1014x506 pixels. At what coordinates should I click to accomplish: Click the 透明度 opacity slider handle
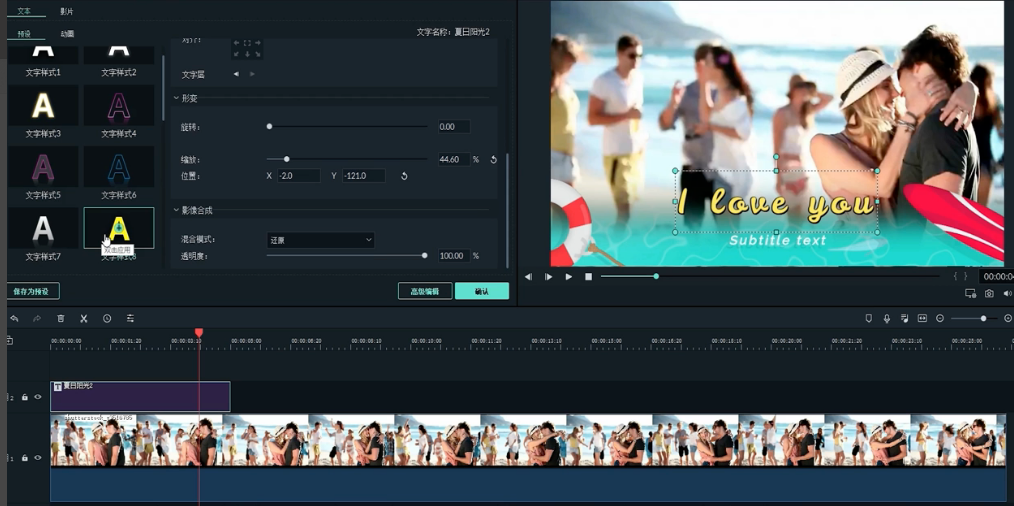[425, 256]
